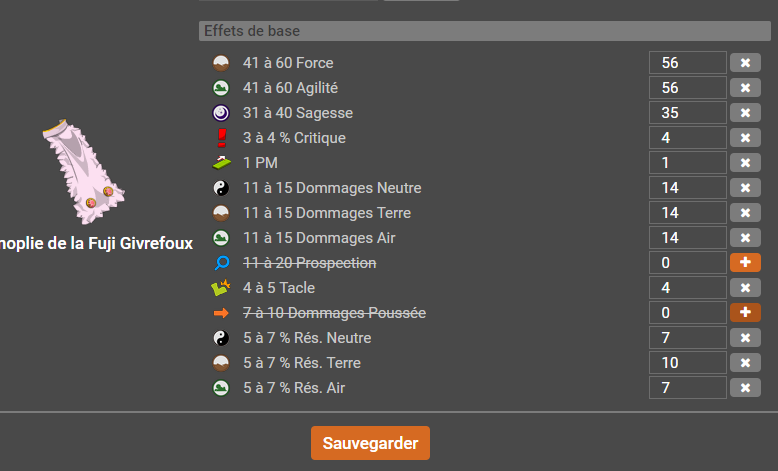Viewport: 778px width, 471px height.
Task: Click the yin-yang Dommages Neutre icon
Action: coord(221,188)
